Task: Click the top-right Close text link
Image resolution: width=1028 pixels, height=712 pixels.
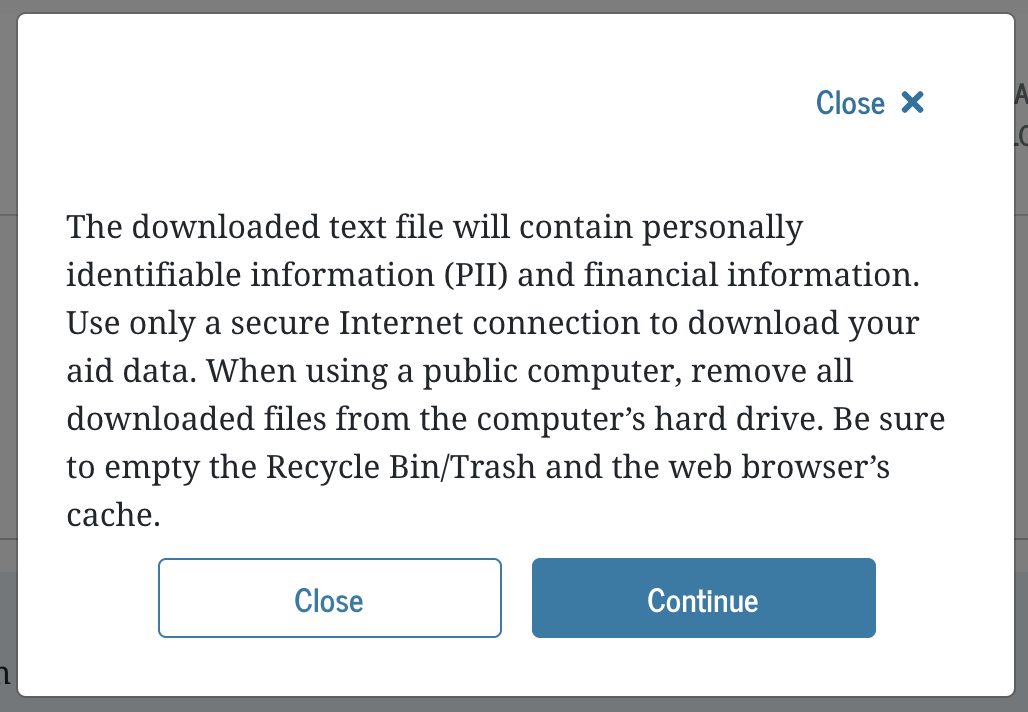Action: (850, 103)
